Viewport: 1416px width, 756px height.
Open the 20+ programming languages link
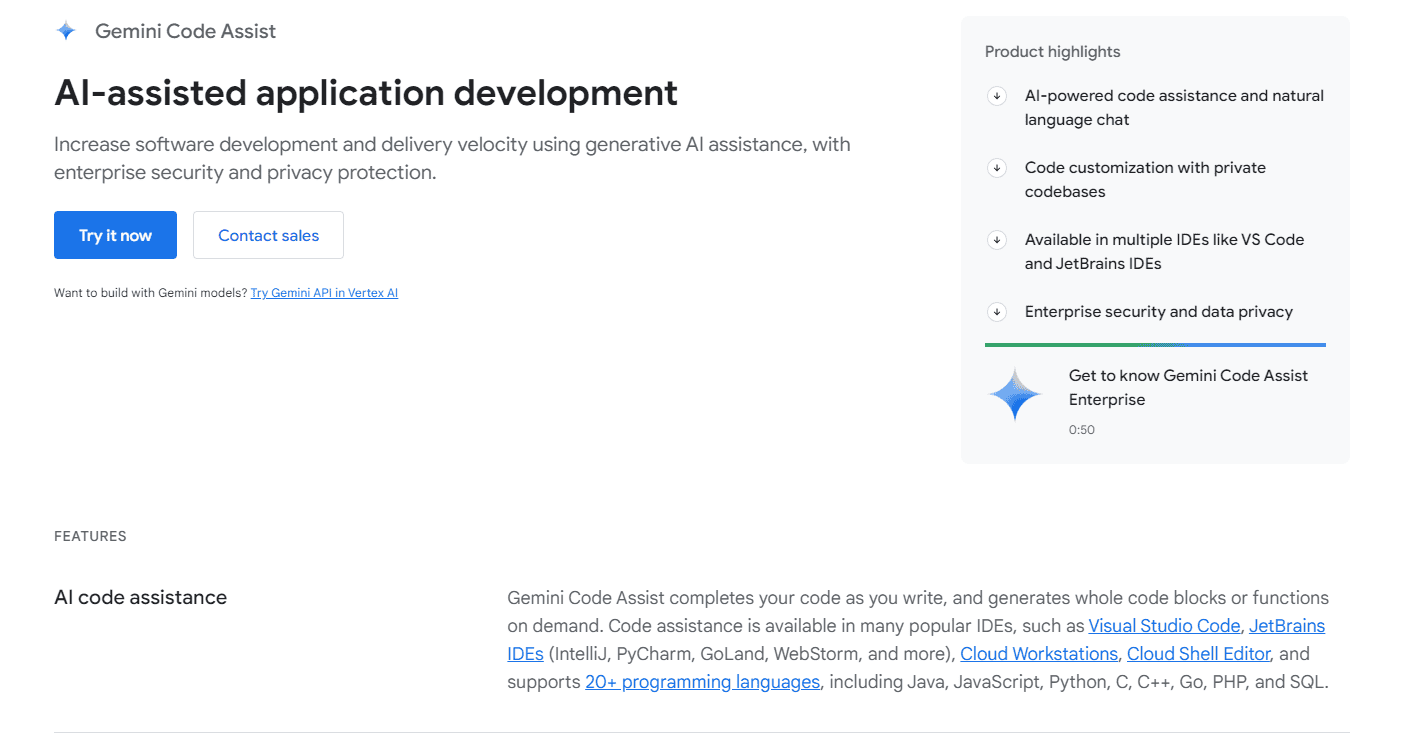(702, 682)
